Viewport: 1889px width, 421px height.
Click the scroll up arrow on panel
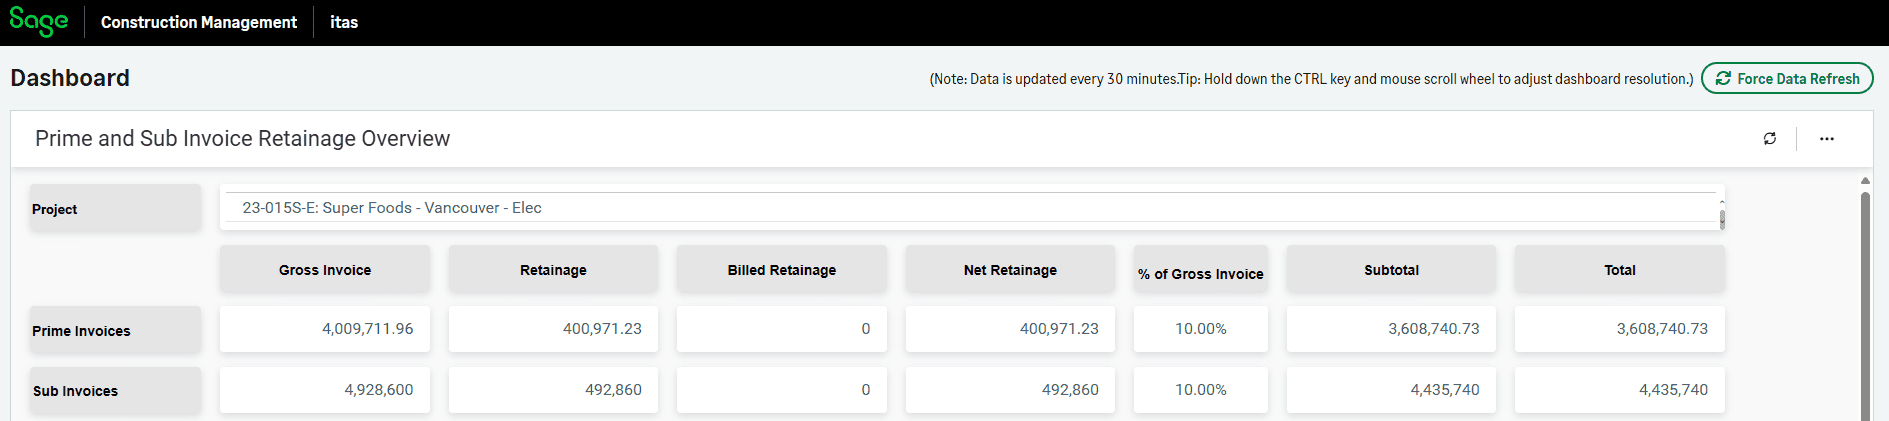coord(1865,181)
